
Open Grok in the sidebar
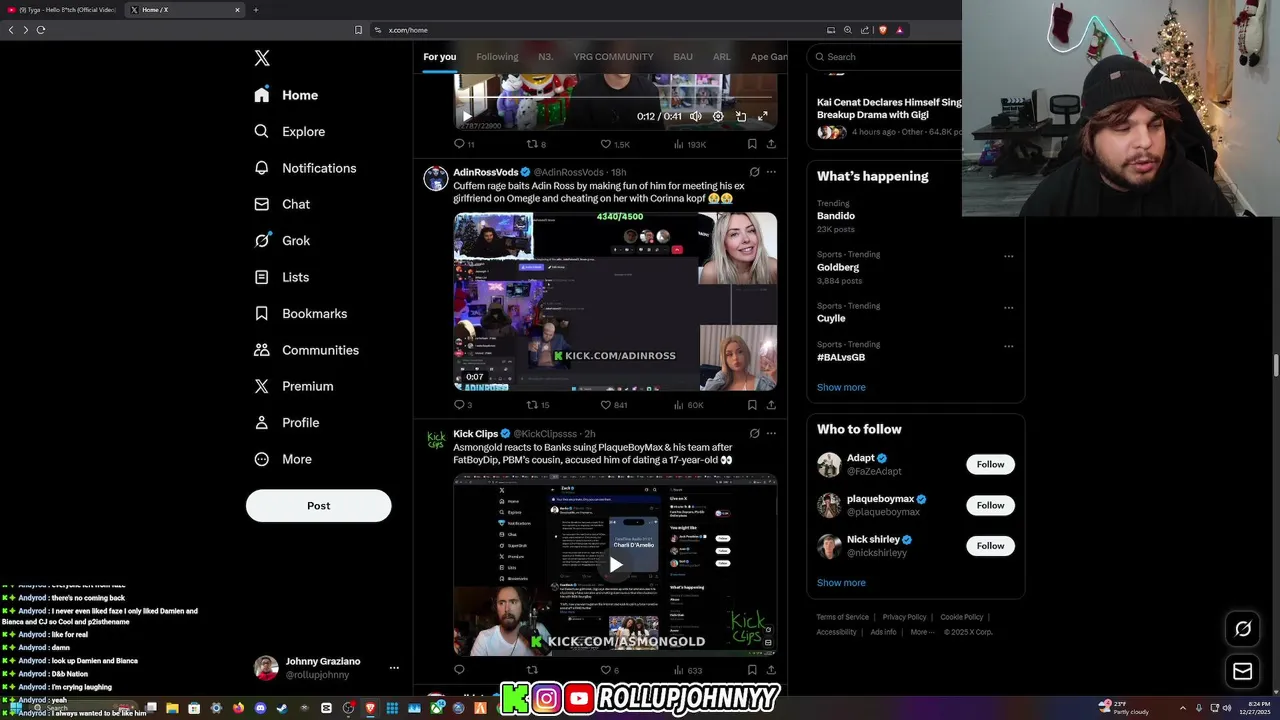[282, 240]
